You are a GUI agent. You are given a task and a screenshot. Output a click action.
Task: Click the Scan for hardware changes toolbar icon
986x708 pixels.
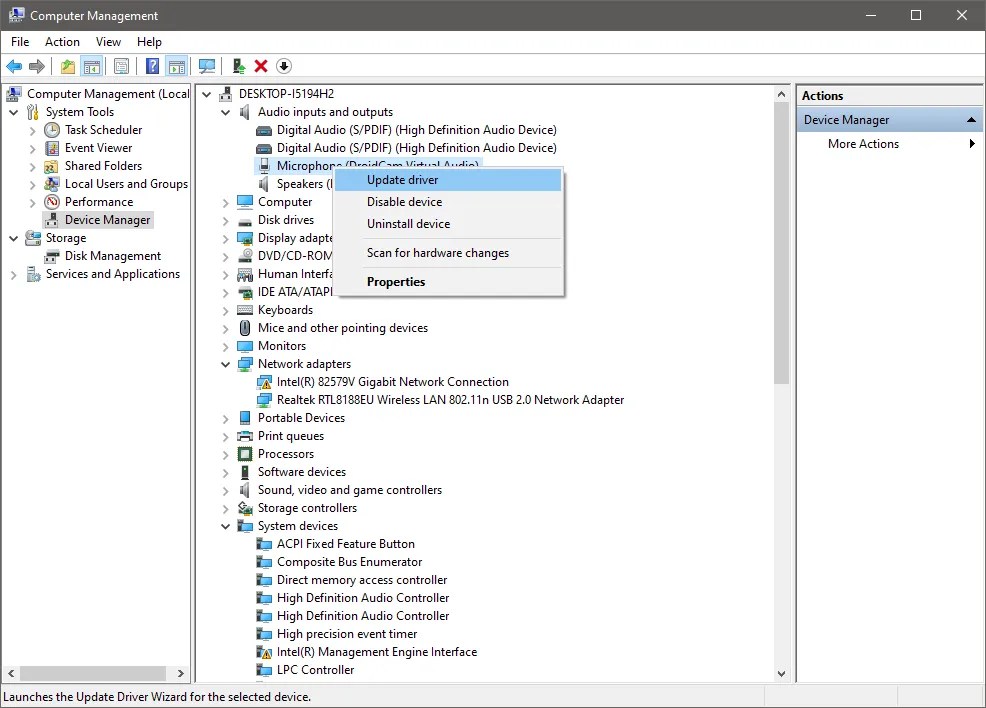[206, 66]
